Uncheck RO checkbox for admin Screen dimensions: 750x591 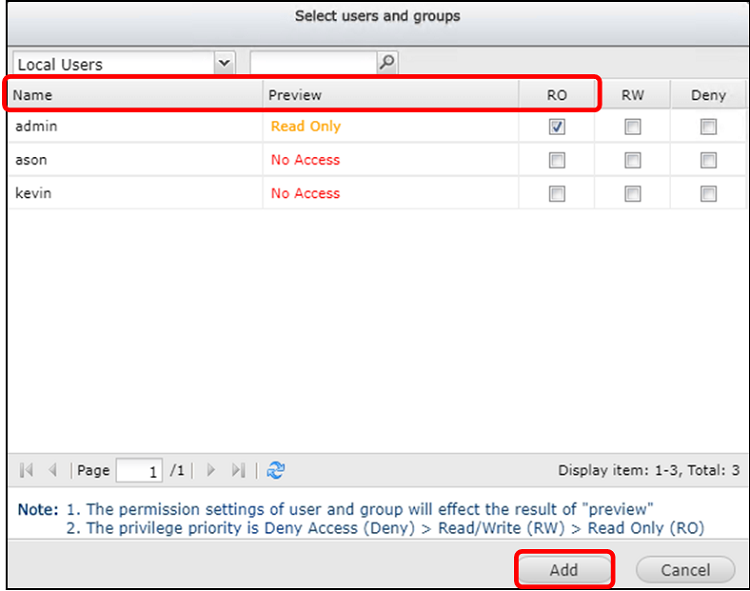[x=557, y=127]
